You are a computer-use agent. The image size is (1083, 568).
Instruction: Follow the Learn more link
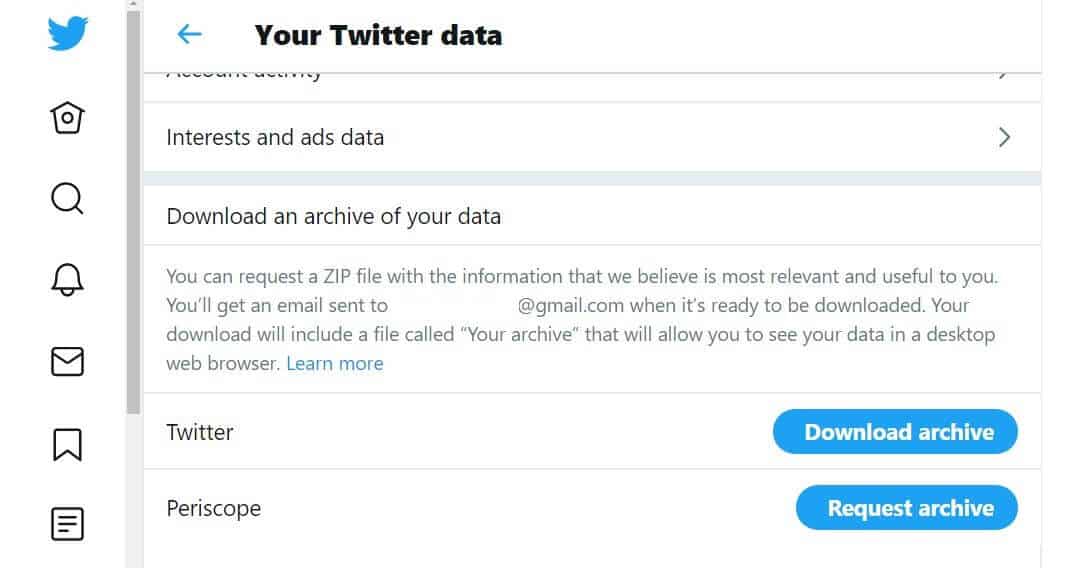click(x=335, y=363)
